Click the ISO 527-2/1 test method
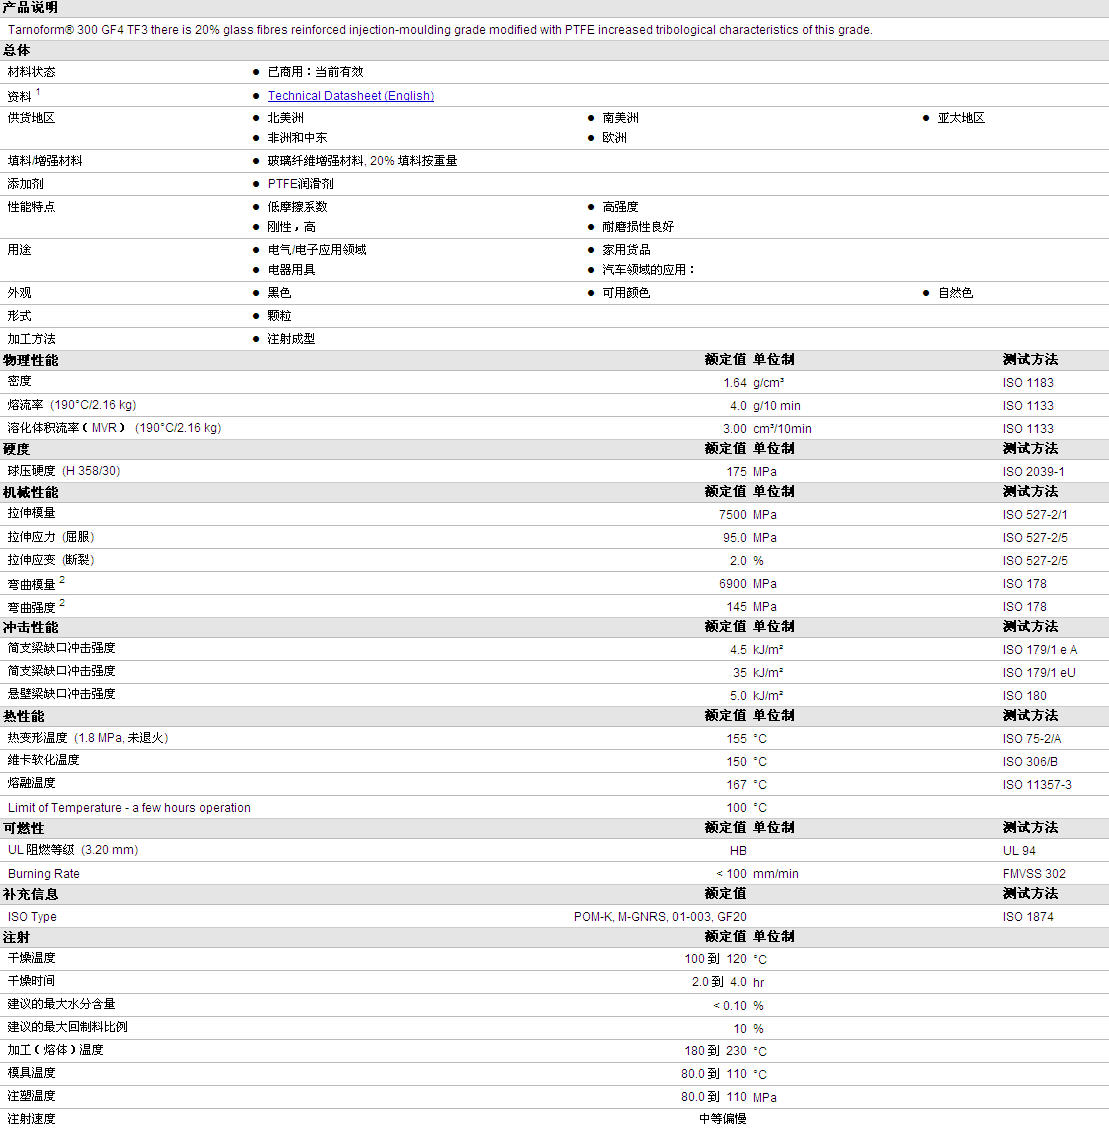The width and height of the screenshot is (1109, 1129). (1035, 516)
